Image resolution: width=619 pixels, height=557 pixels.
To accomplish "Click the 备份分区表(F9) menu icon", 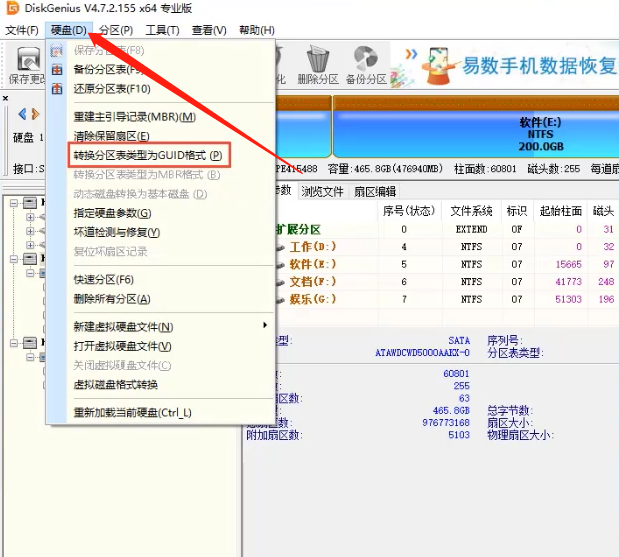I will (x=56, y=69).
